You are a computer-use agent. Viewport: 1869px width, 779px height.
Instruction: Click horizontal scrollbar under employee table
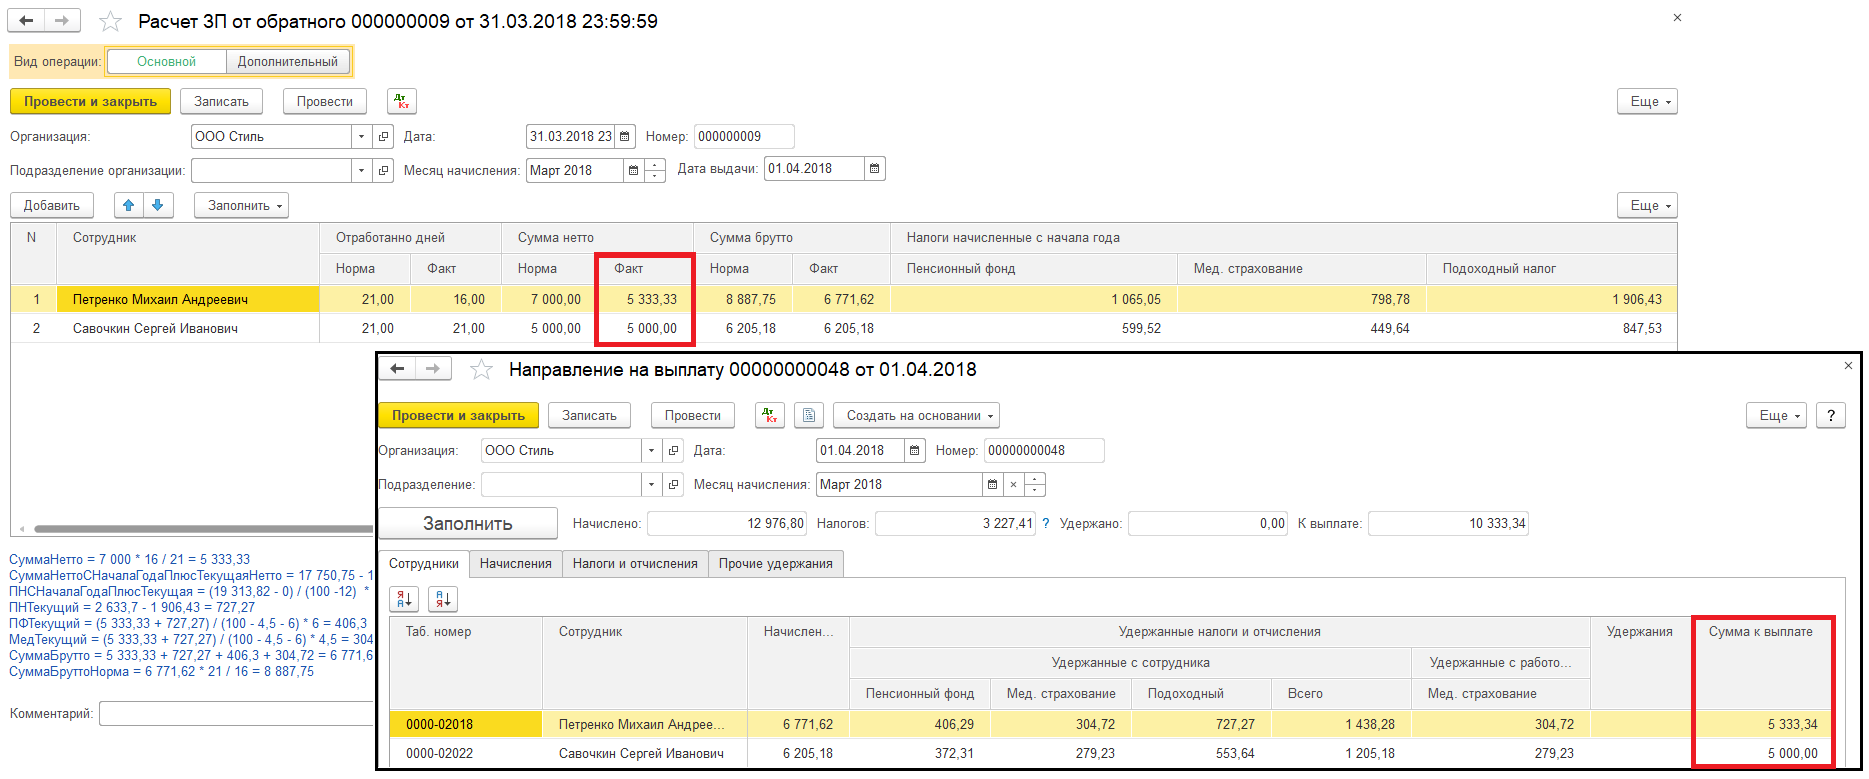(203, 529)
